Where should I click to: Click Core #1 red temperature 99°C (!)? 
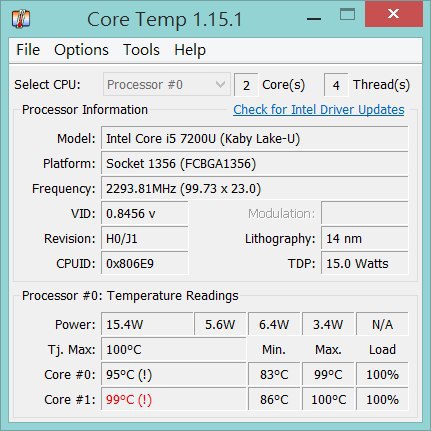click(173, 399)
